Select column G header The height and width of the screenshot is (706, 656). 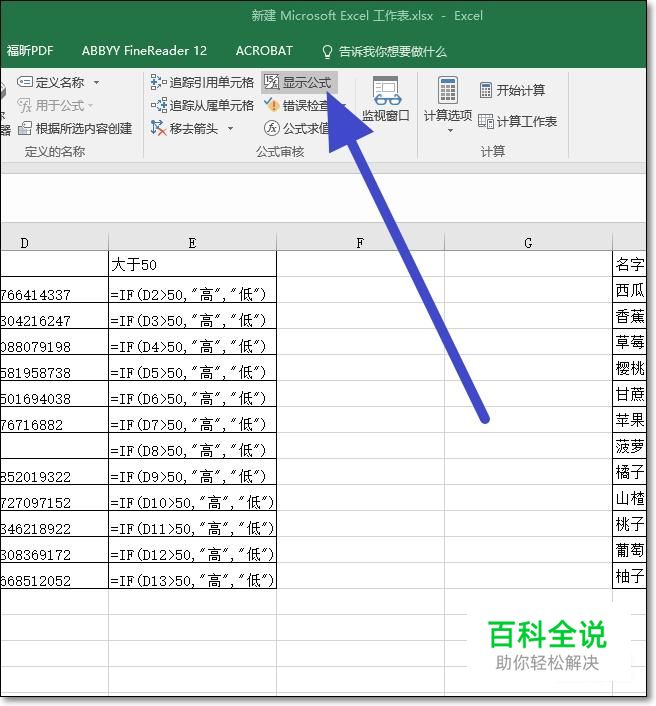point(528,243)
